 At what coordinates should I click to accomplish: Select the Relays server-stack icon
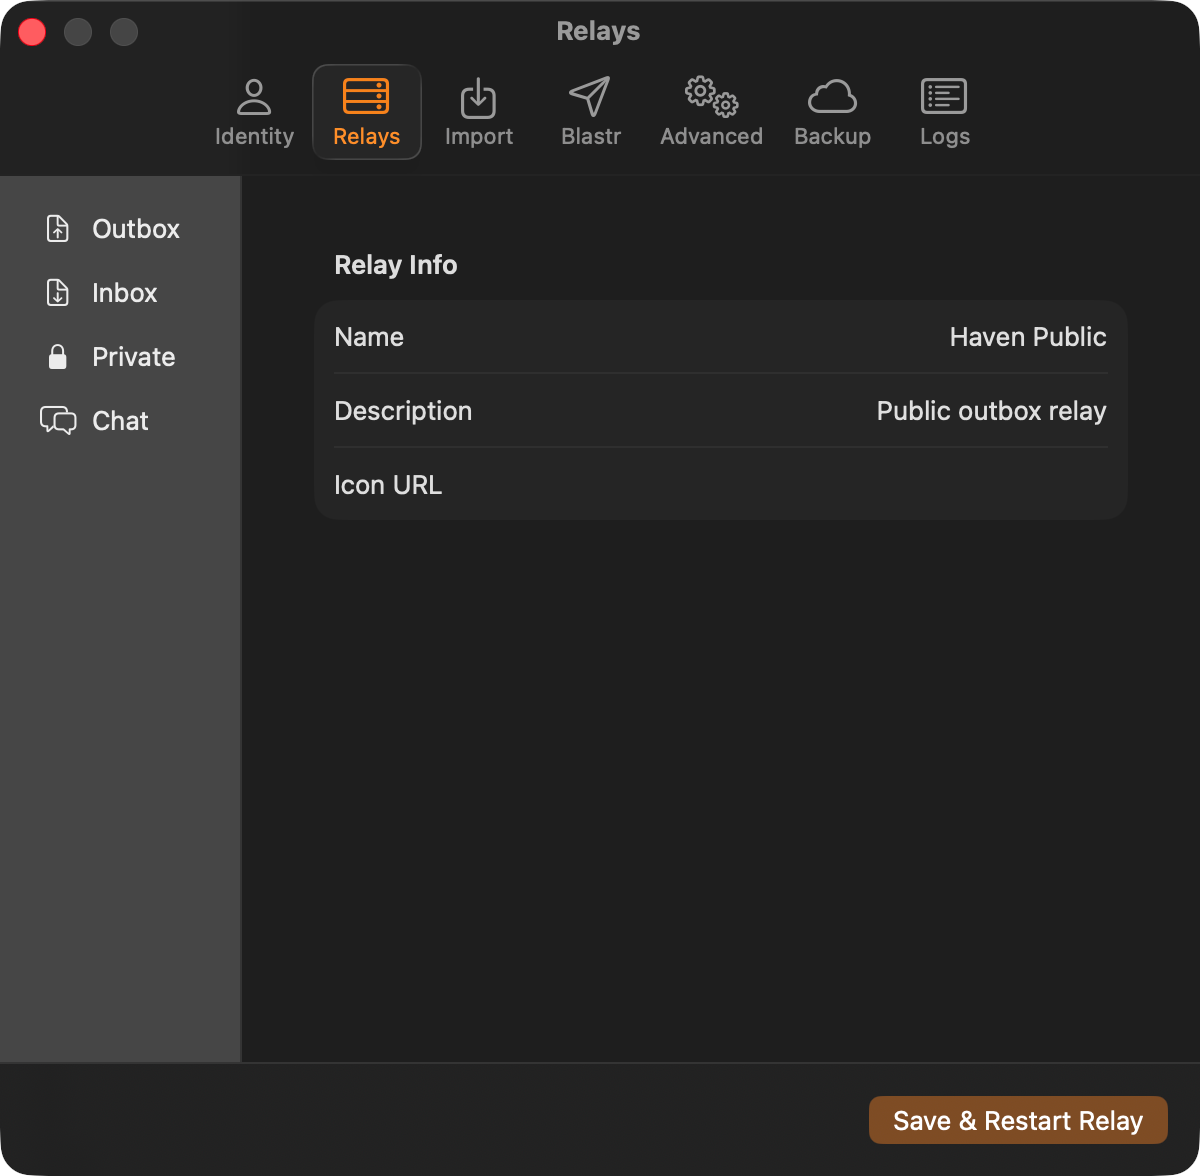[x=366, y=97]
